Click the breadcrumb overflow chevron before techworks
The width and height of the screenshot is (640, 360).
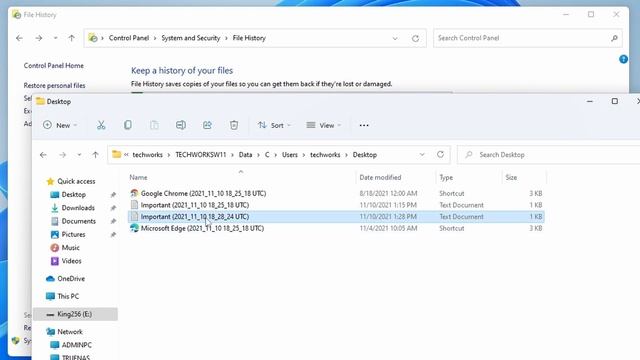pyautogui.click(x=126, y=155)
